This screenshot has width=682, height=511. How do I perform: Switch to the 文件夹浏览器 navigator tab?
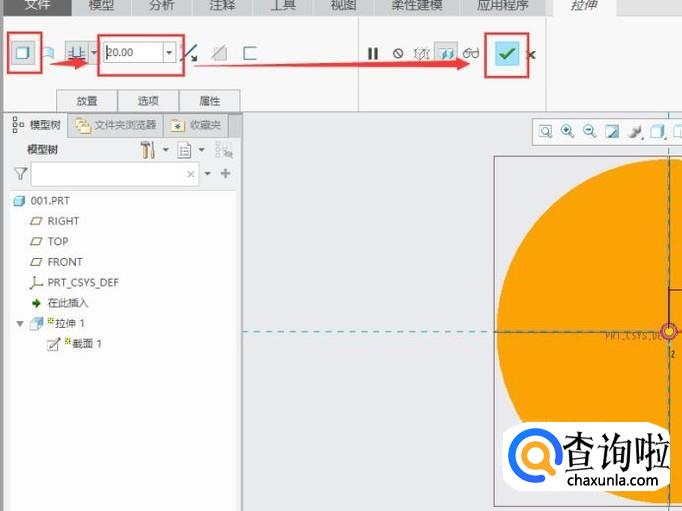(116, 125)
